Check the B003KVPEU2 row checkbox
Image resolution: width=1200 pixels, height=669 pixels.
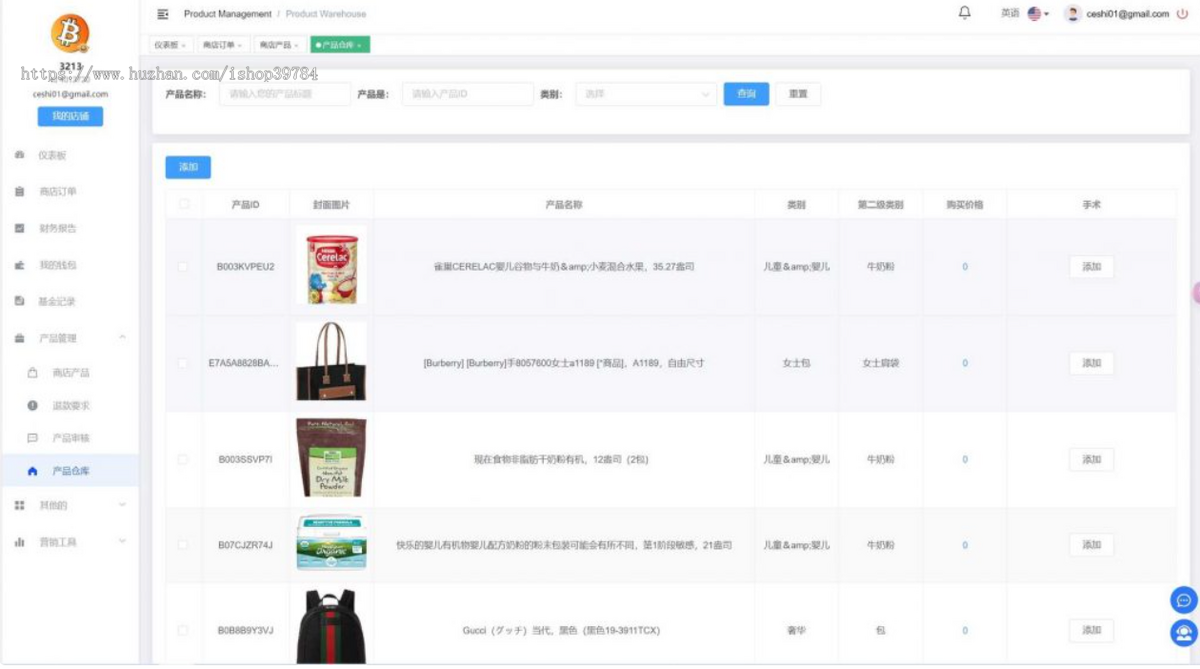tap(183, 267)
